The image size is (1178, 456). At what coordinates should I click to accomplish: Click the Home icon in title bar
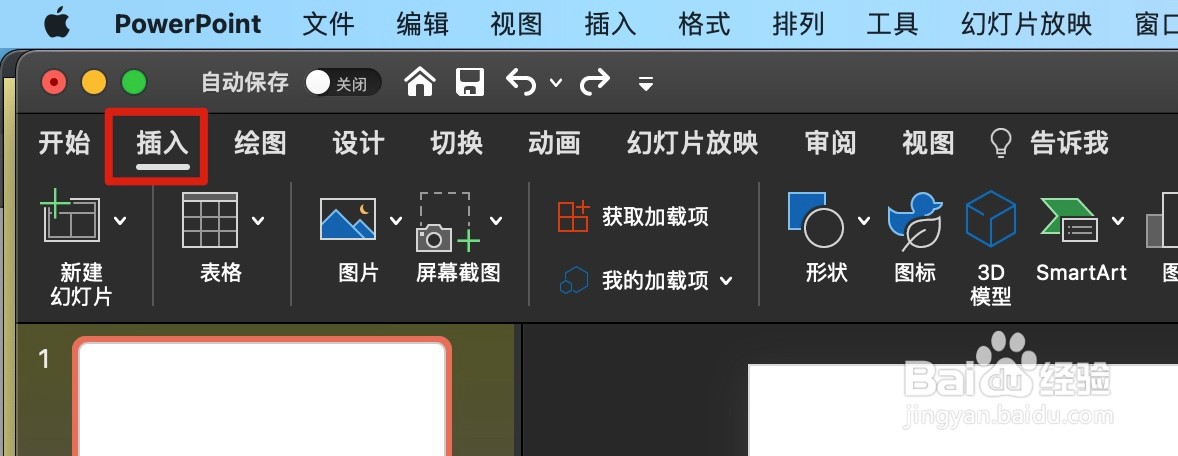coord(420,82)
